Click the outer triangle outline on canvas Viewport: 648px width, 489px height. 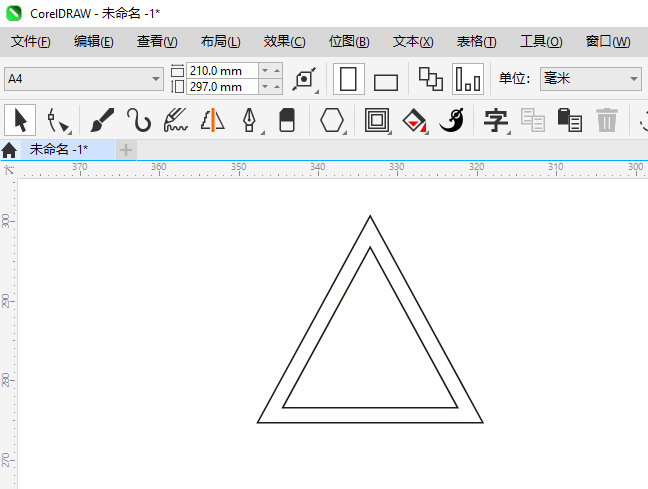(370, 422)
